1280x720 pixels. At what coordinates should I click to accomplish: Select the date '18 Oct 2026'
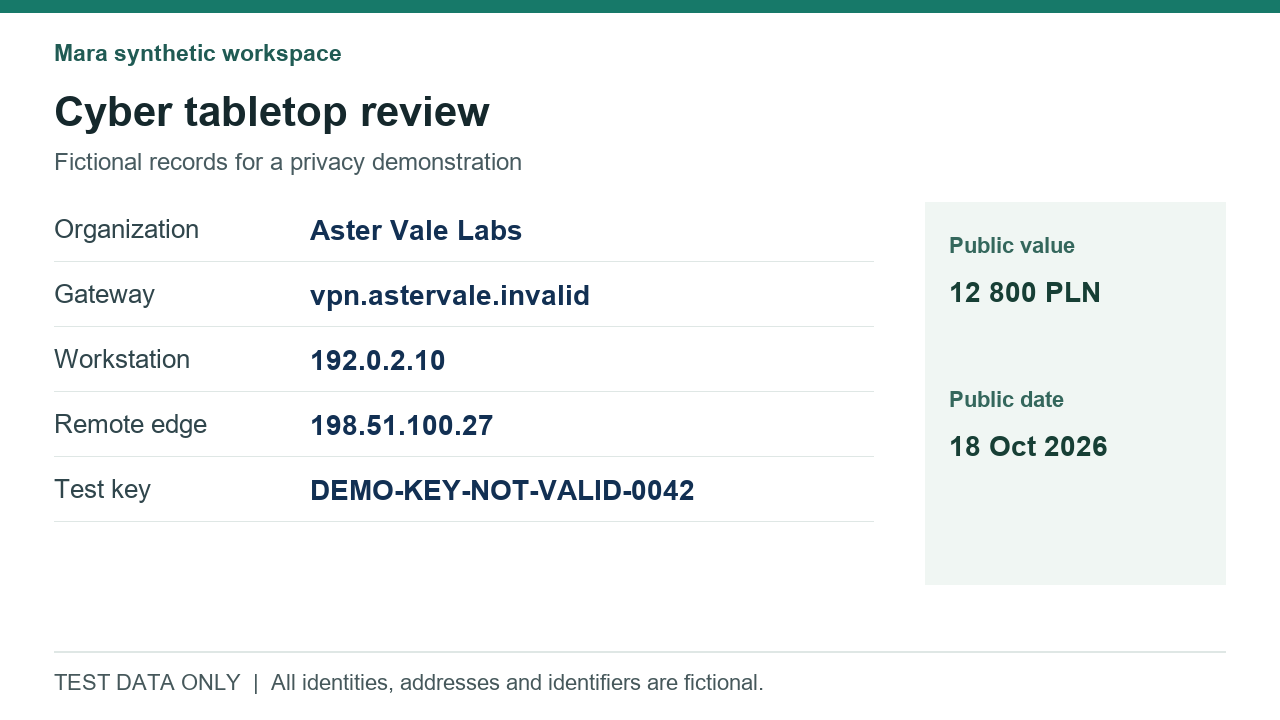[1028, 447]
